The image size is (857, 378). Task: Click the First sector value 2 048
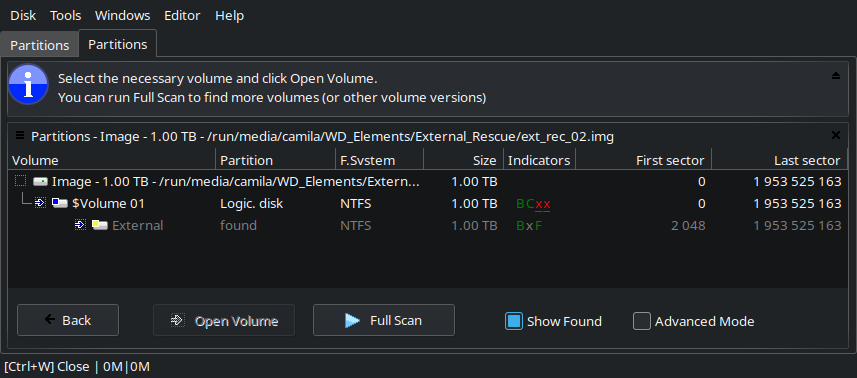[688, 226]
